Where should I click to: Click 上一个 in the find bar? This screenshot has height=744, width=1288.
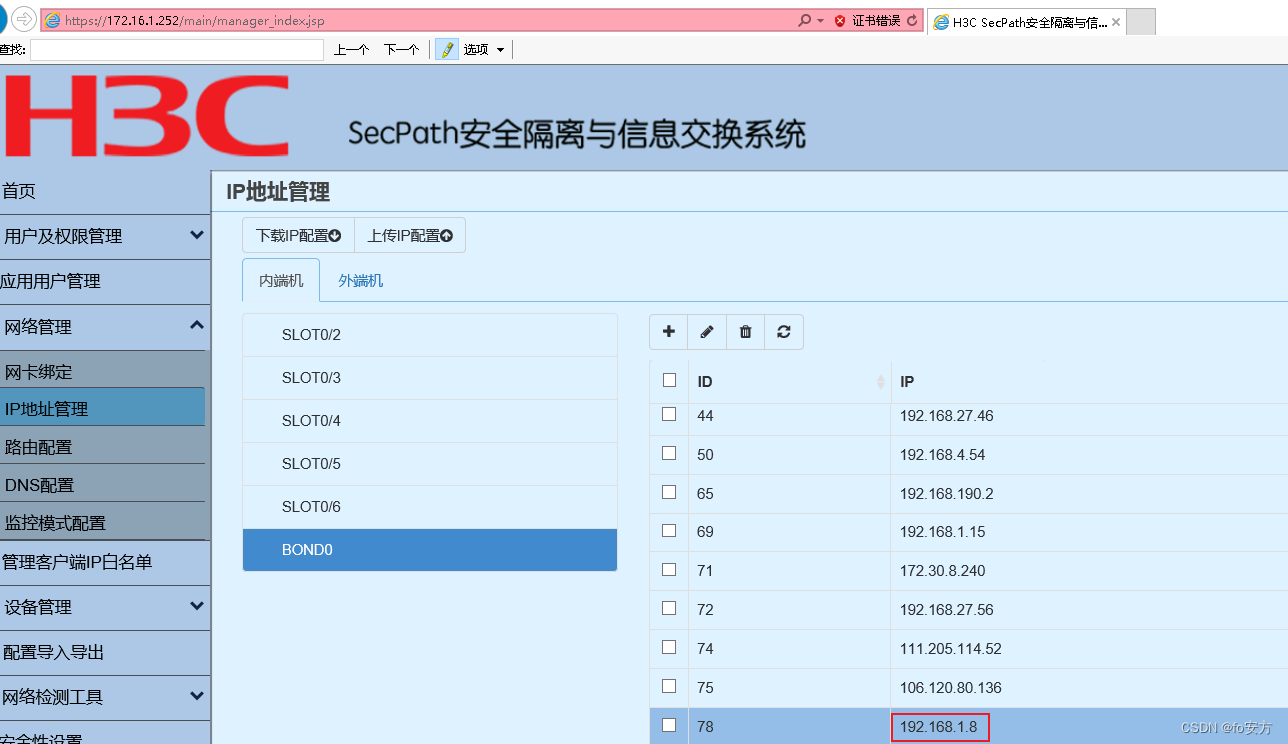click(351, 49)
